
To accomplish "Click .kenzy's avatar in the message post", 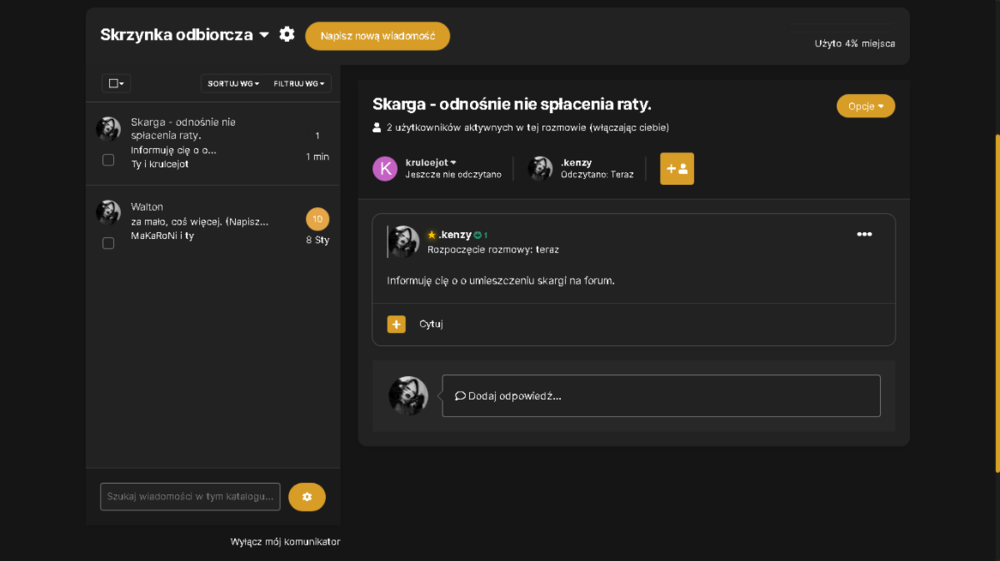I will [404, 242].
